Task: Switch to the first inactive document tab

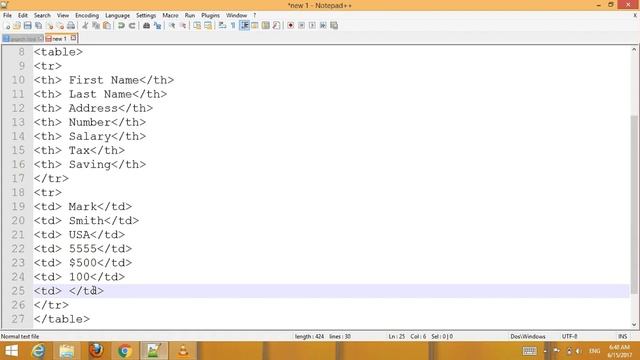Action: click(22, 38)
